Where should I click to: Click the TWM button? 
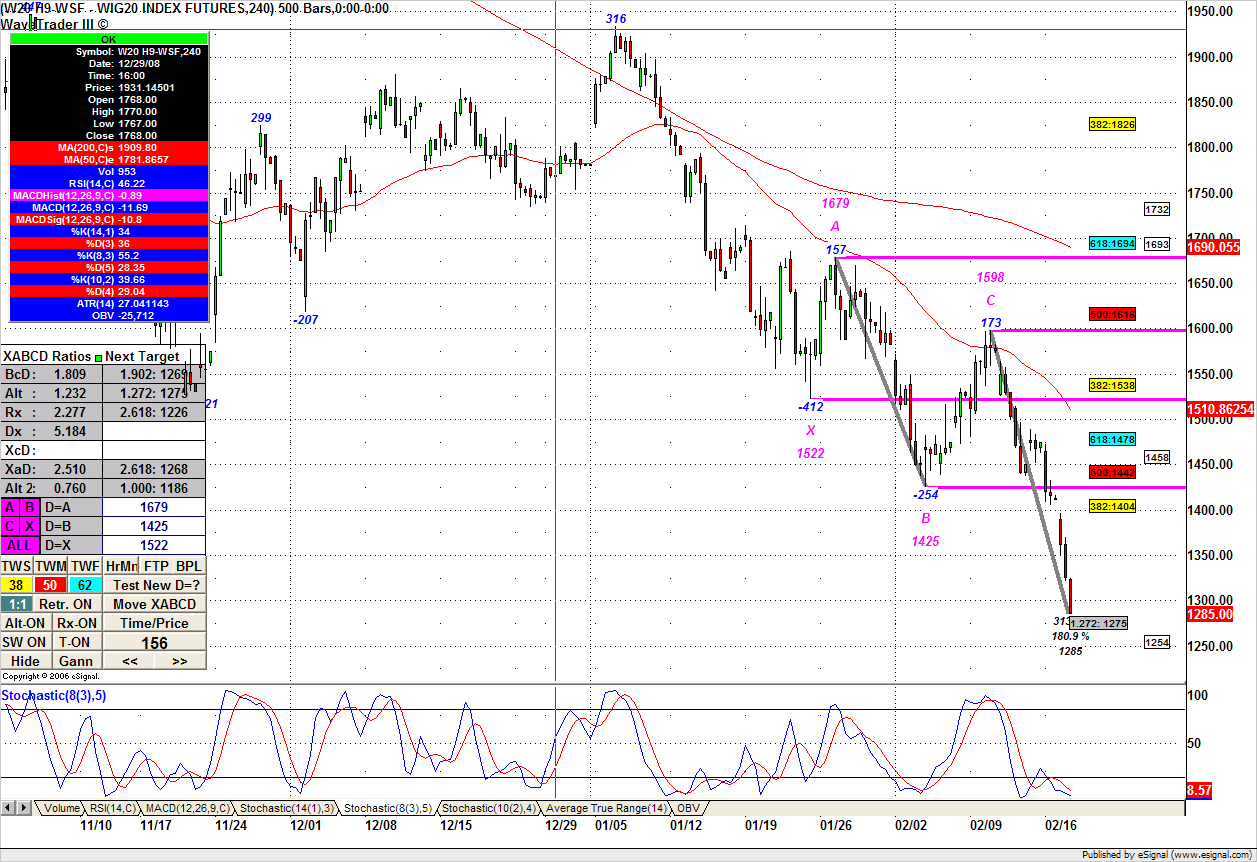tap(50, 565)
